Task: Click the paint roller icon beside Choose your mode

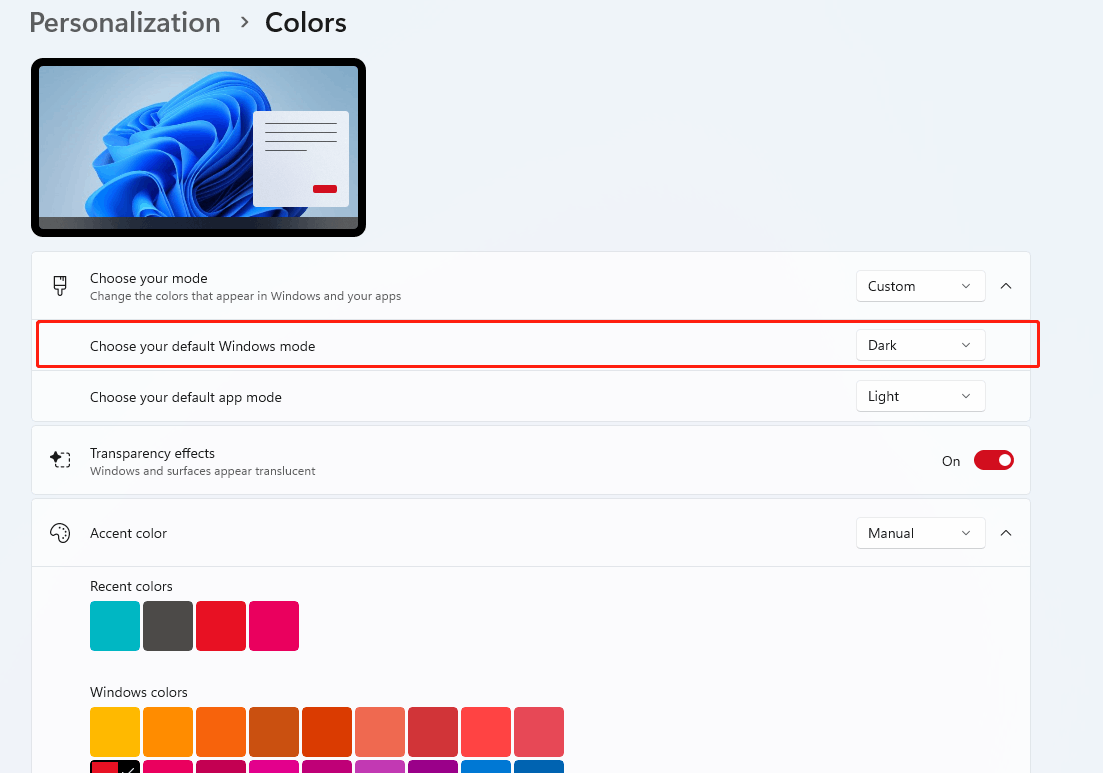Action: pos(60,286)
